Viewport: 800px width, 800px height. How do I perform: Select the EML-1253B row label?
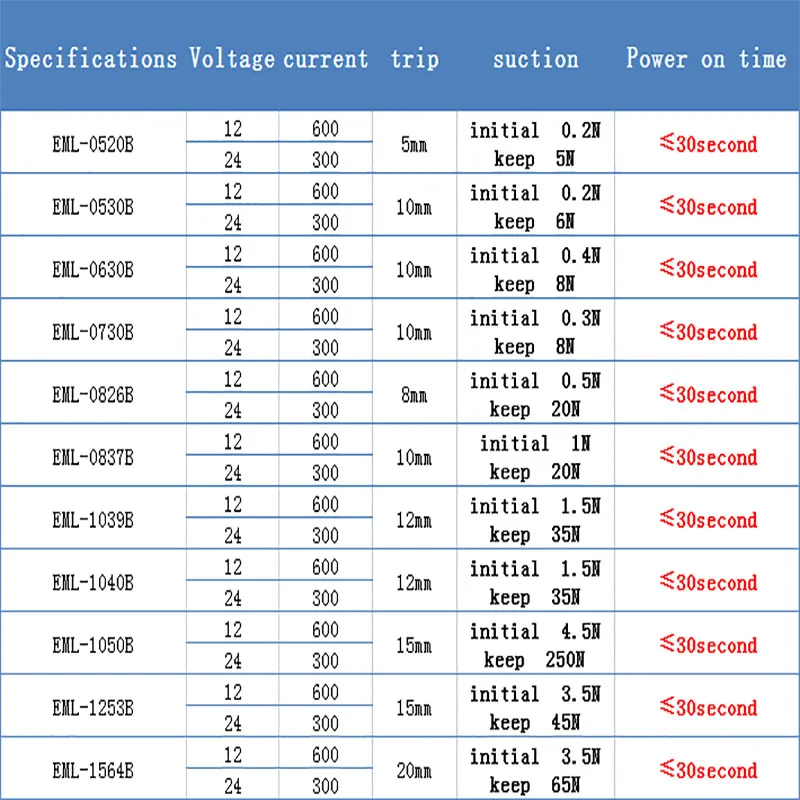93,708
